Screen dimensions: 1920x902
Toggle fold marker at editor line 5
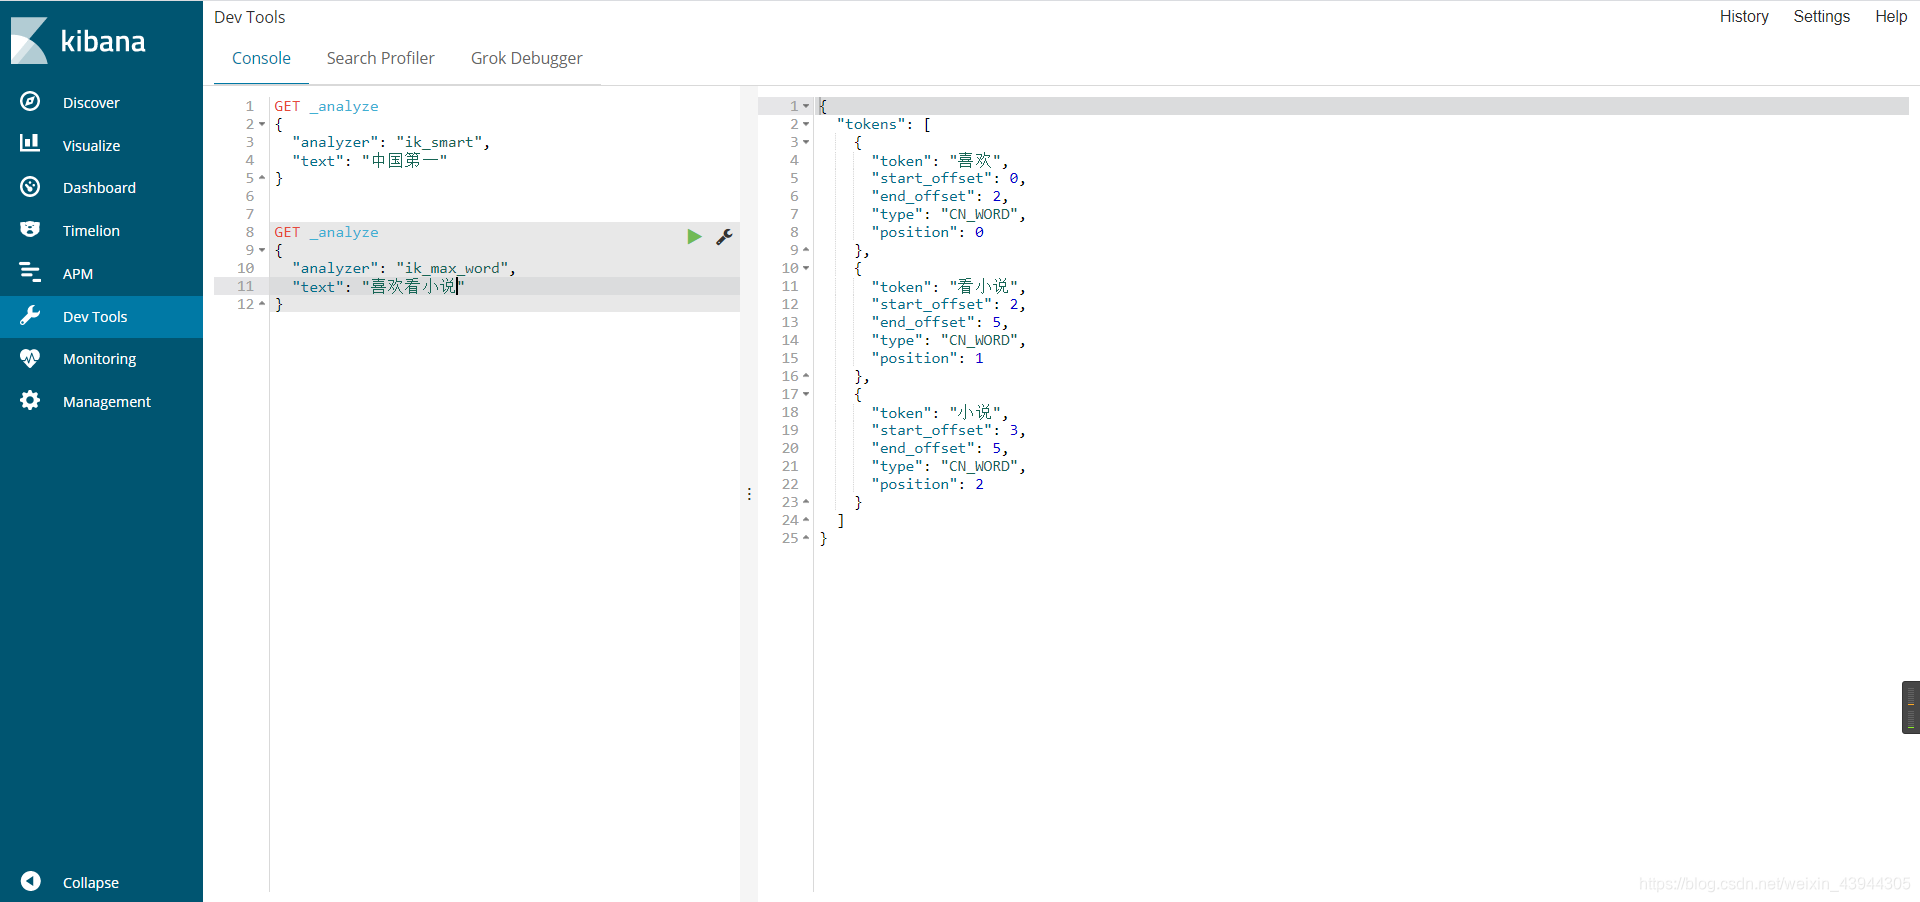pyautogui.click(x=262, y=178)
